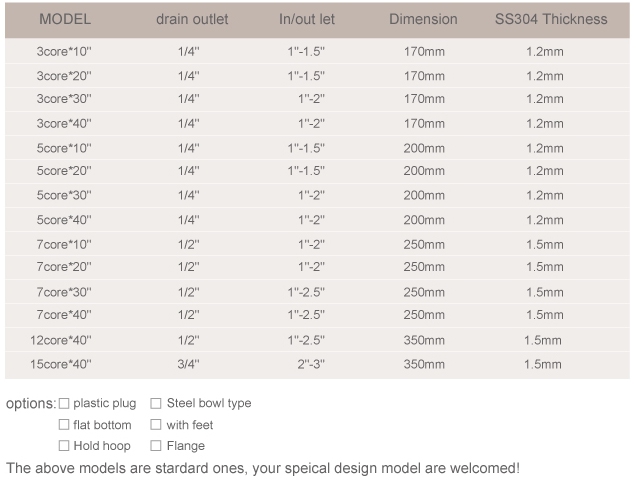
Task: Select the 3core*10" model cell
Action: tap(64, 51)
